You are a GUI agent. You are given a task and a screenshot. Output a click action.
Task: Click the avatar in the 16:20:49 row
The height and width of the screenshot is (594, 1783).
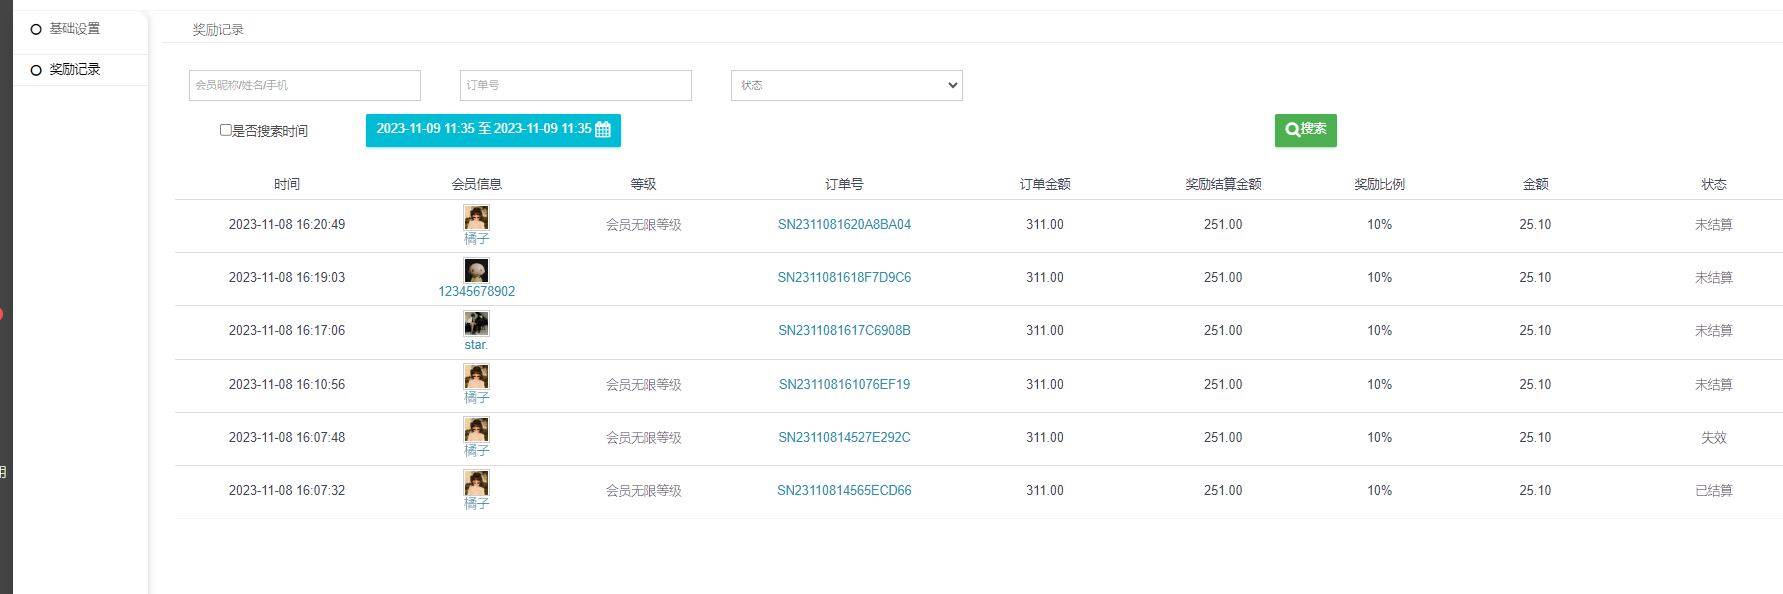pyautogui.click(x=476, y=217)
